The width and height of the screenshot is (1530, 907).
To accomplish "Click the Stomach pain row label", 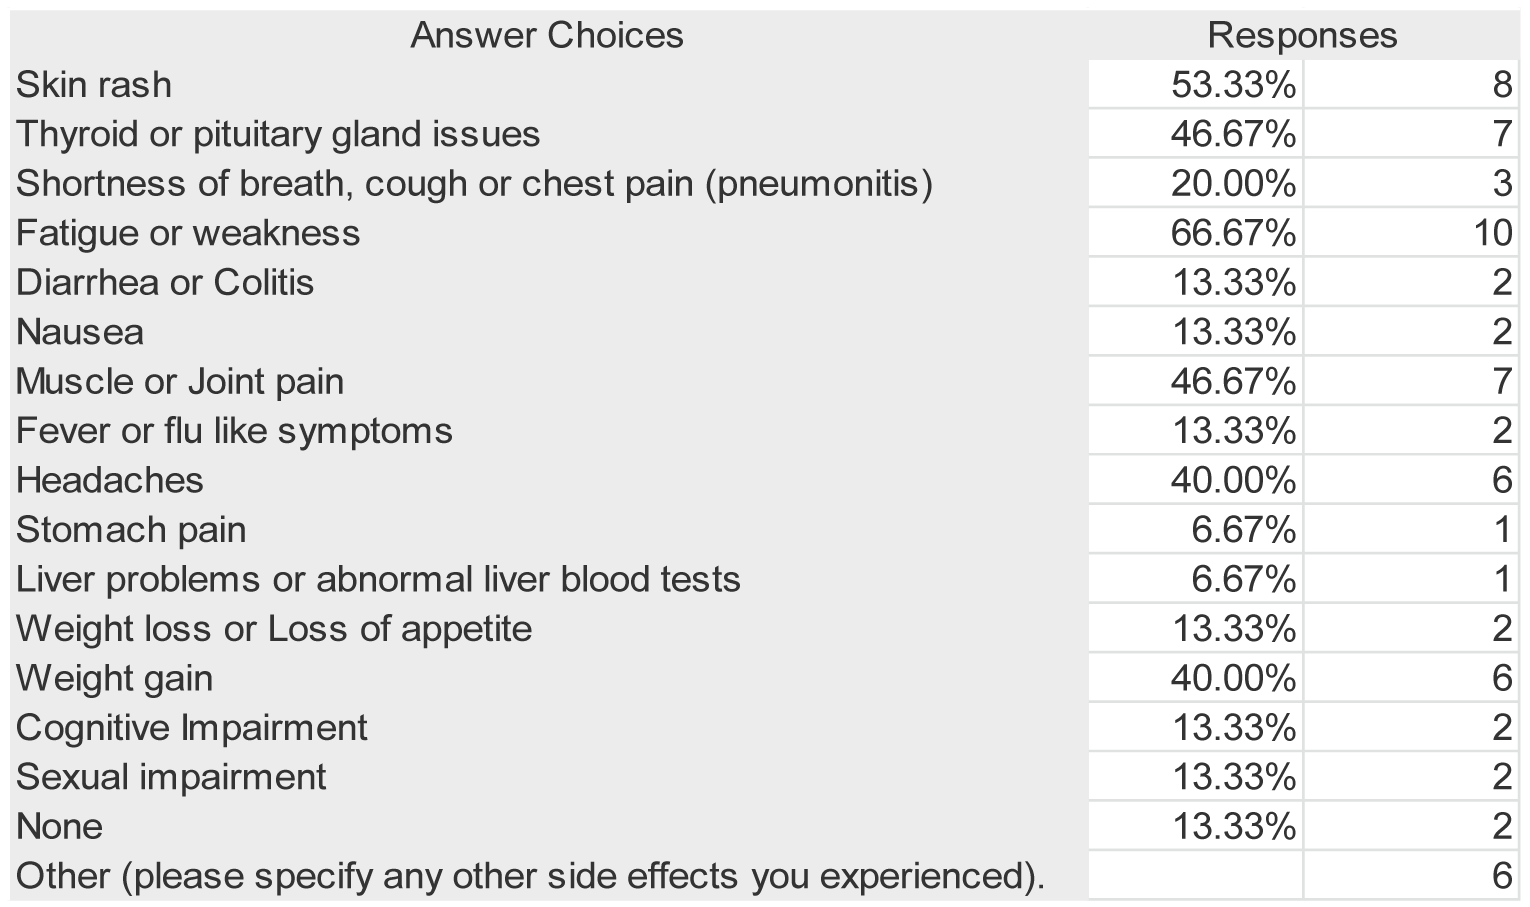I will 131,530.
